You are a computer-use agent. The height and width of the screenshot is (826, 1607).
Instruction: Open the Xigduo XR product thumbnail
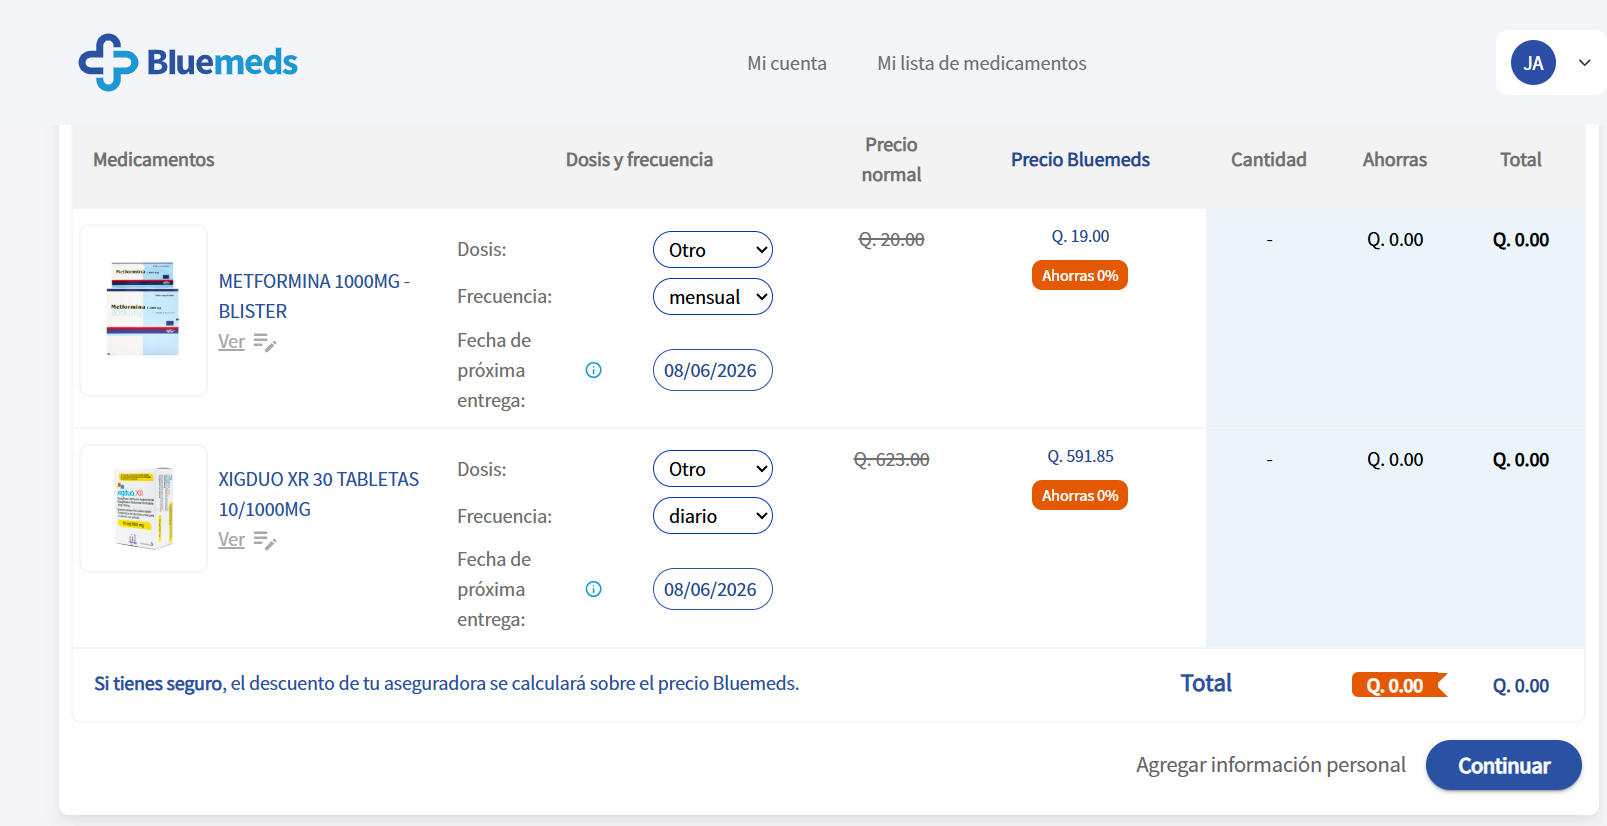(144, 508)
